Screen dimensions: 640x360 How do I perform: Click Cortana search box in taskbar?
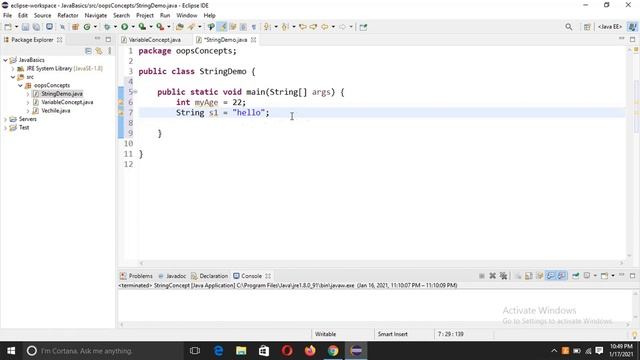click(102, 351)
